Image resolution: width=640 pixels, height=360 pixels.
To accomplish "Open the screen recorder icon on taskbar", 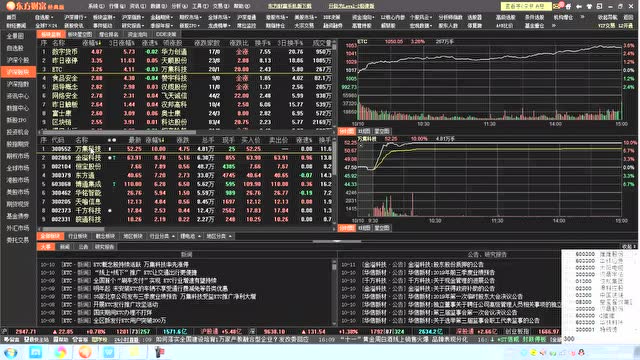I will pos(159,352).
